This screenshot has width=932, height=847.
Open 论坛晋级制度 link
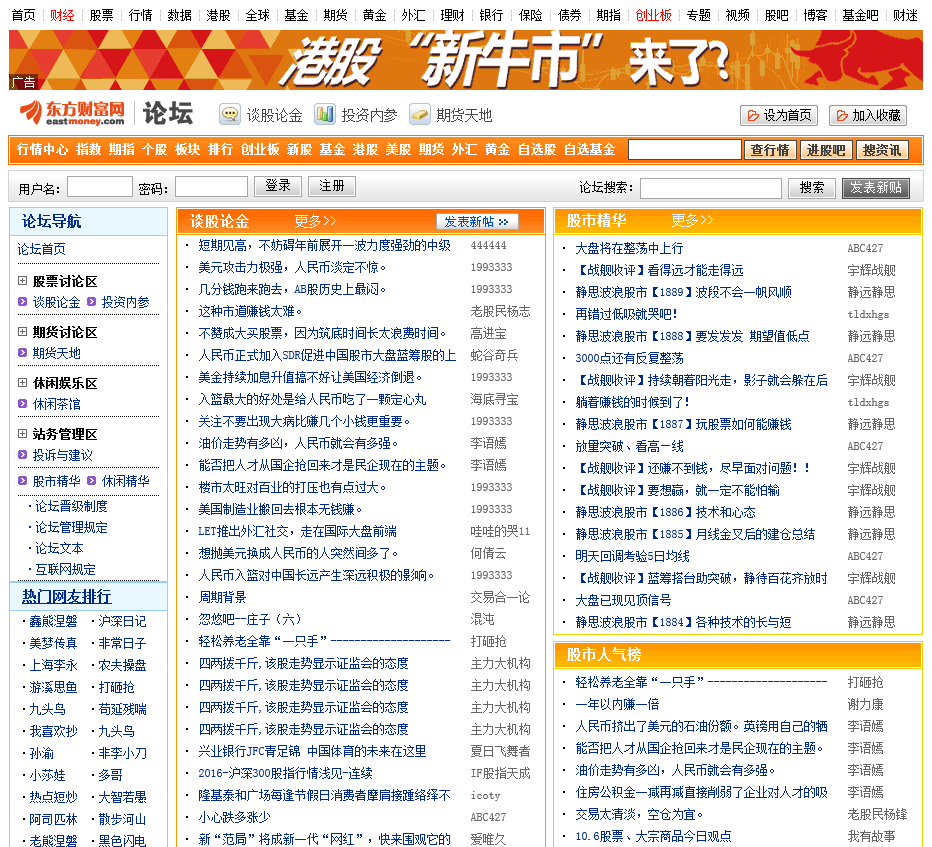(x=71, y=506)
